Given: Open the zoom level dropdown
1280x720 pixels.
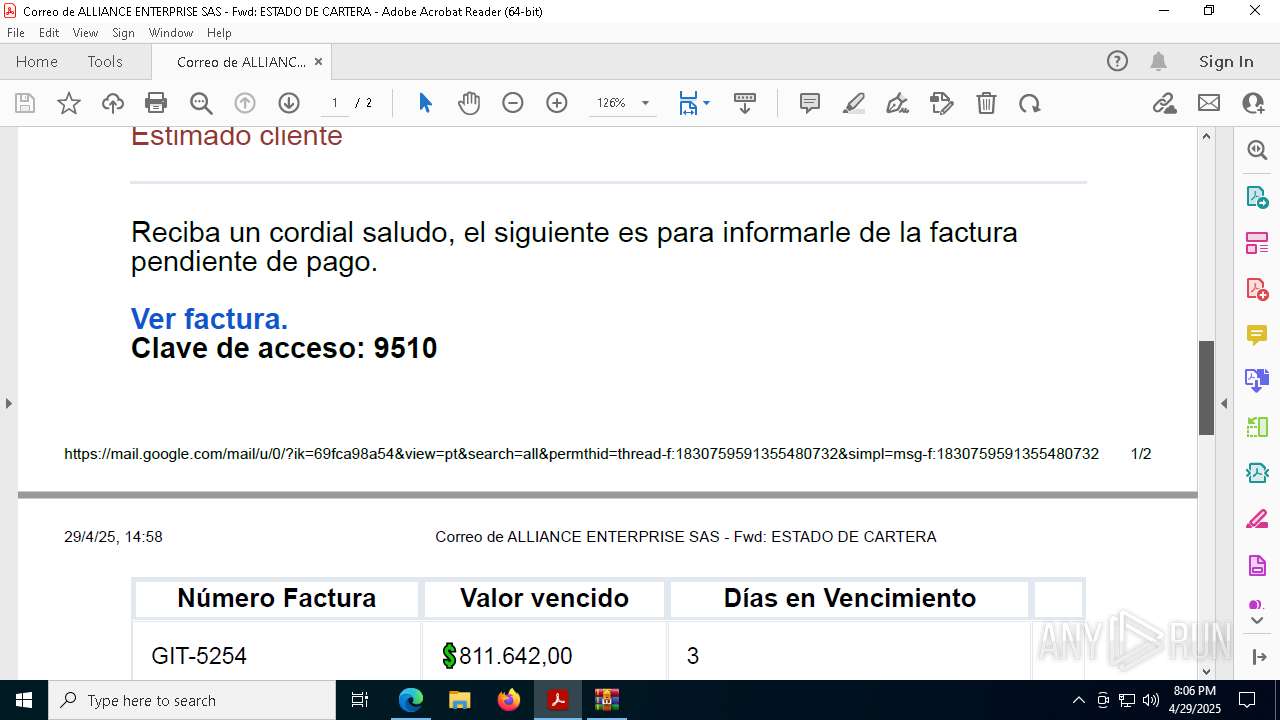Looking at the screenshot, I should tap(645, 103).
